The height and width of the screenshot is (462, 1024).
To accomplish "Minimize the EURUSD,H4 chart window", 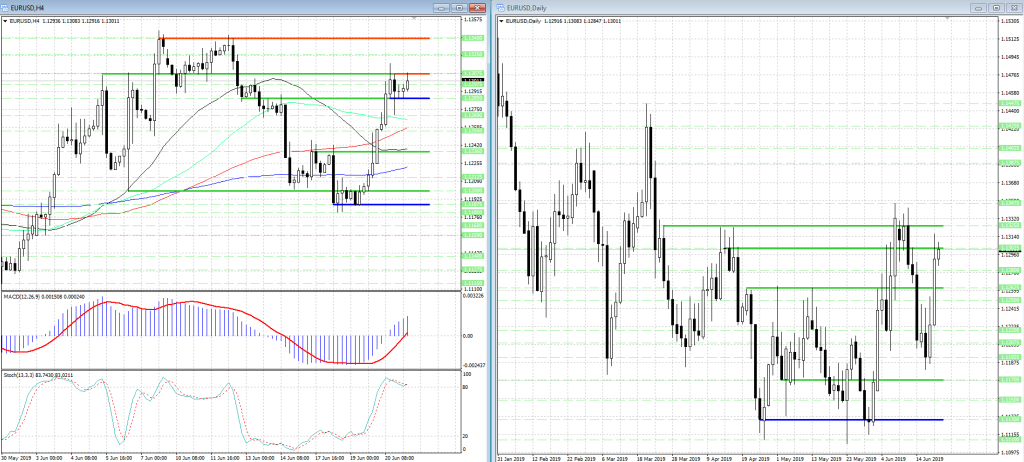I will coord(442,7).
